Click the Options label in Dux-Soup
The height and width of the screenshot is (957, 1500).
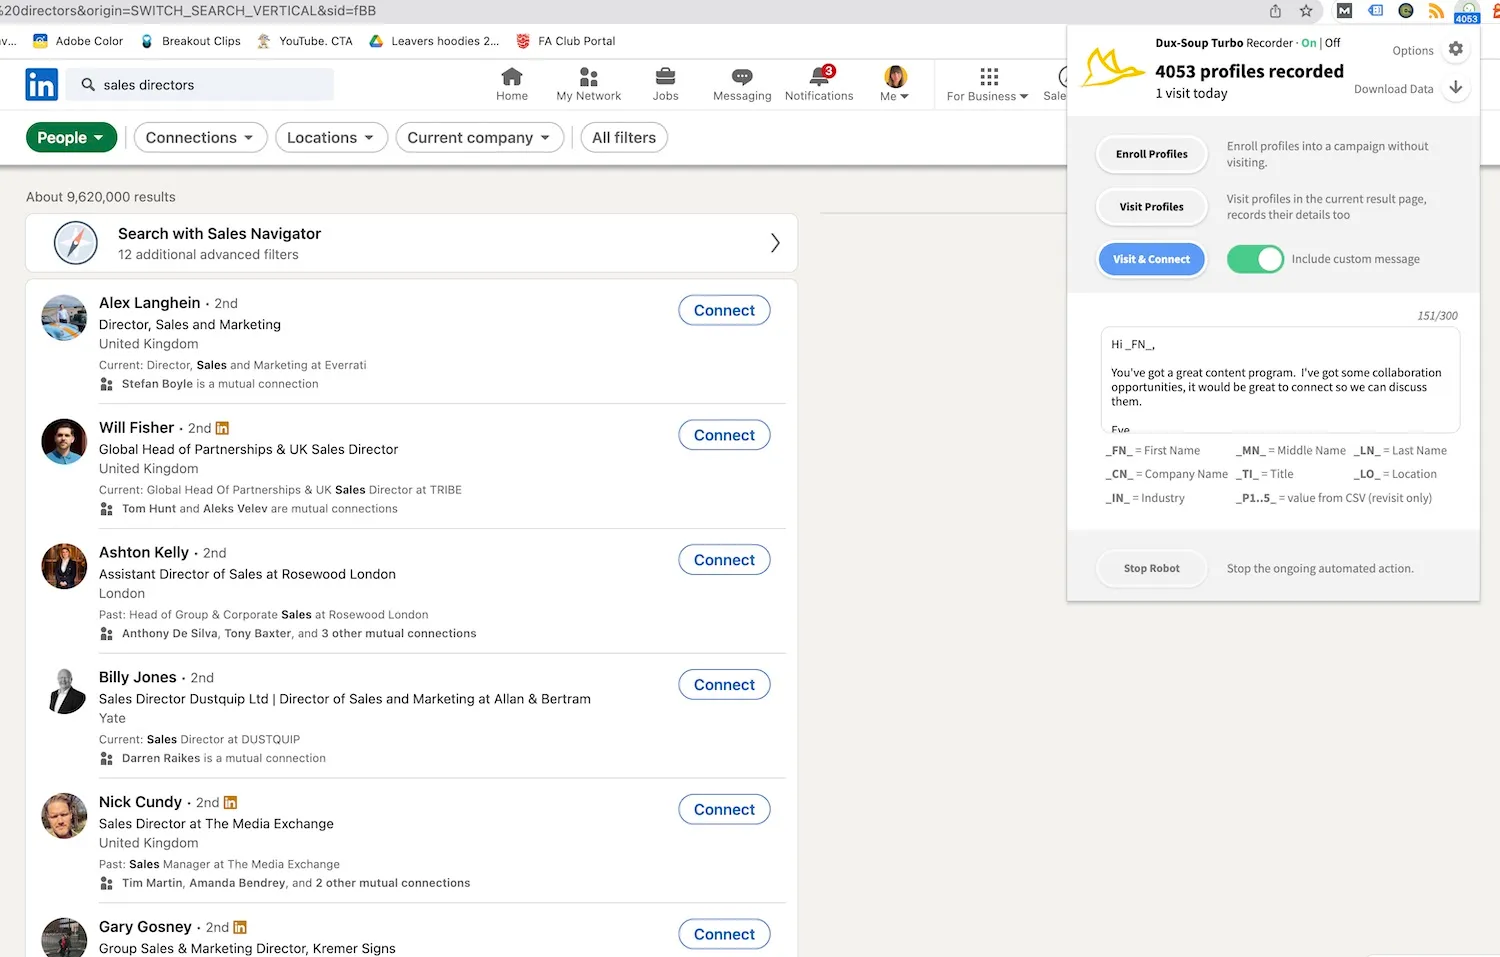[x=1412, y=50]
